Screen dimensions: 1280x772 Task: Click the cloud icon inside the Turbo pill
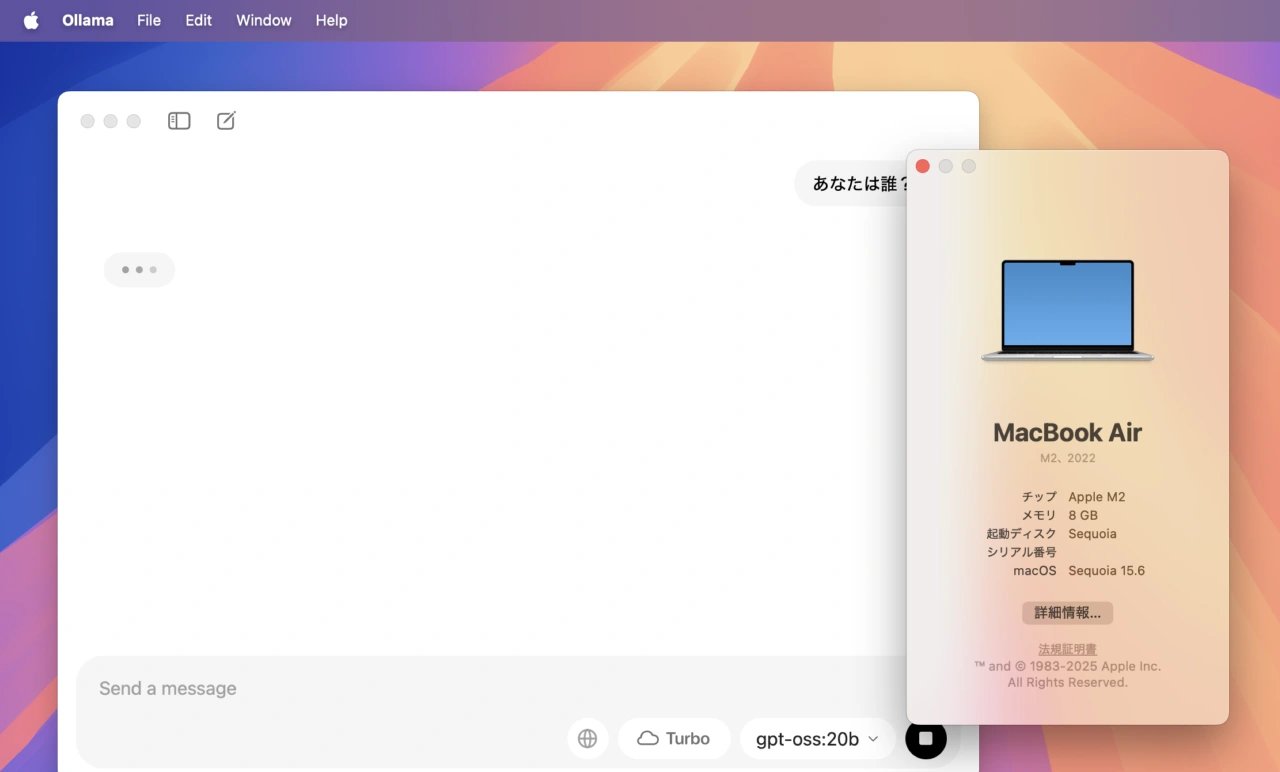pos(650,738)
